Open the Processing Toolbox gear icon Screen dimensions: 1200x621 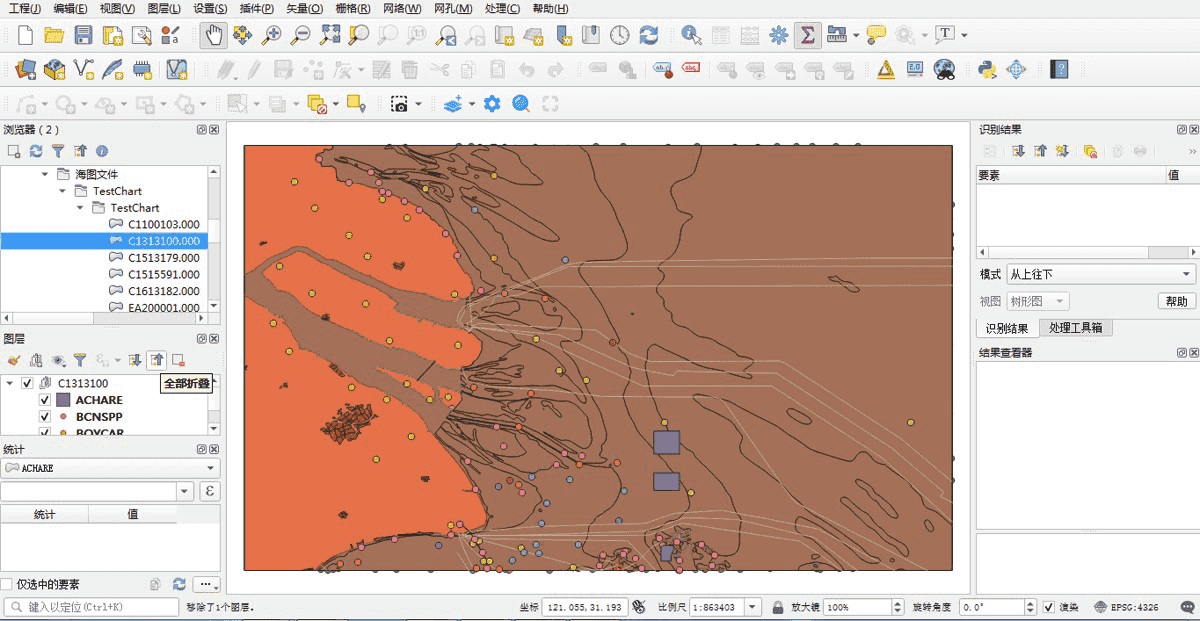[x=778, y=35]
